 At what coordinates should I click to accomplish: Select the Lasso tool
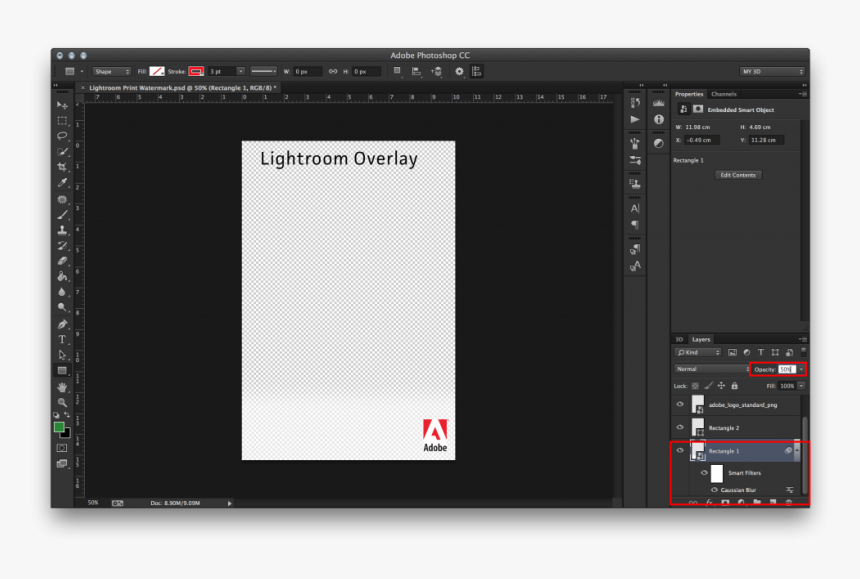(x=62, y=135)
